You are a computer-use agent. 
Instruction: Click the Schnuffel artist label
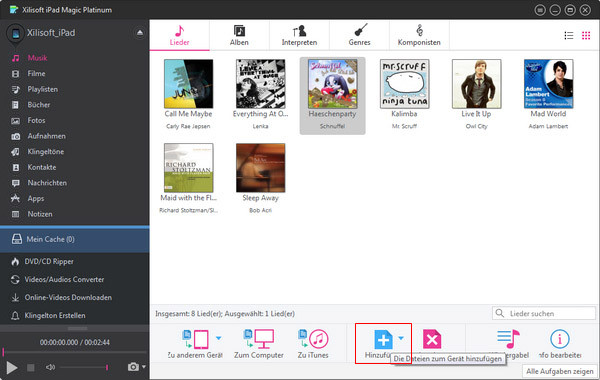click(x=333, y=126)
